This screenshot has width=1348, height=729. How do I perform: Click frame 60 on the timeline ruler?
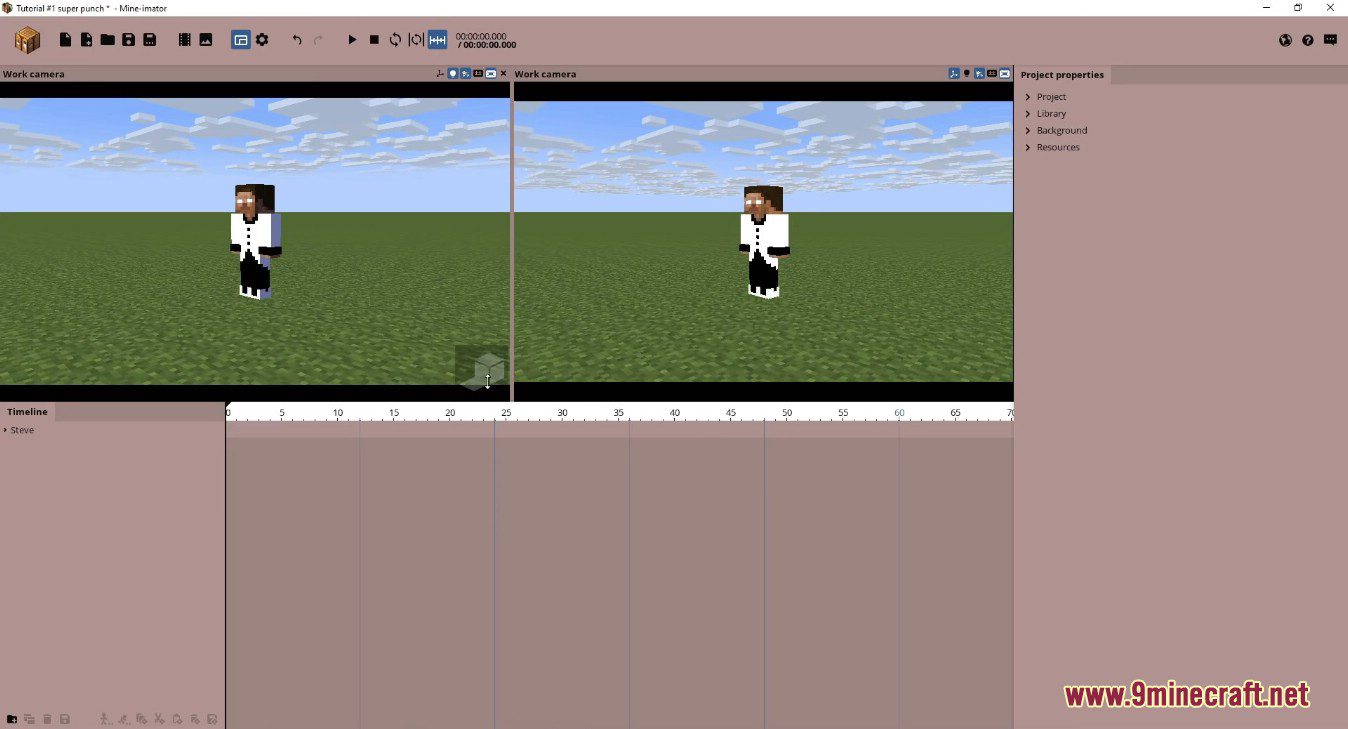click(899, 414)
